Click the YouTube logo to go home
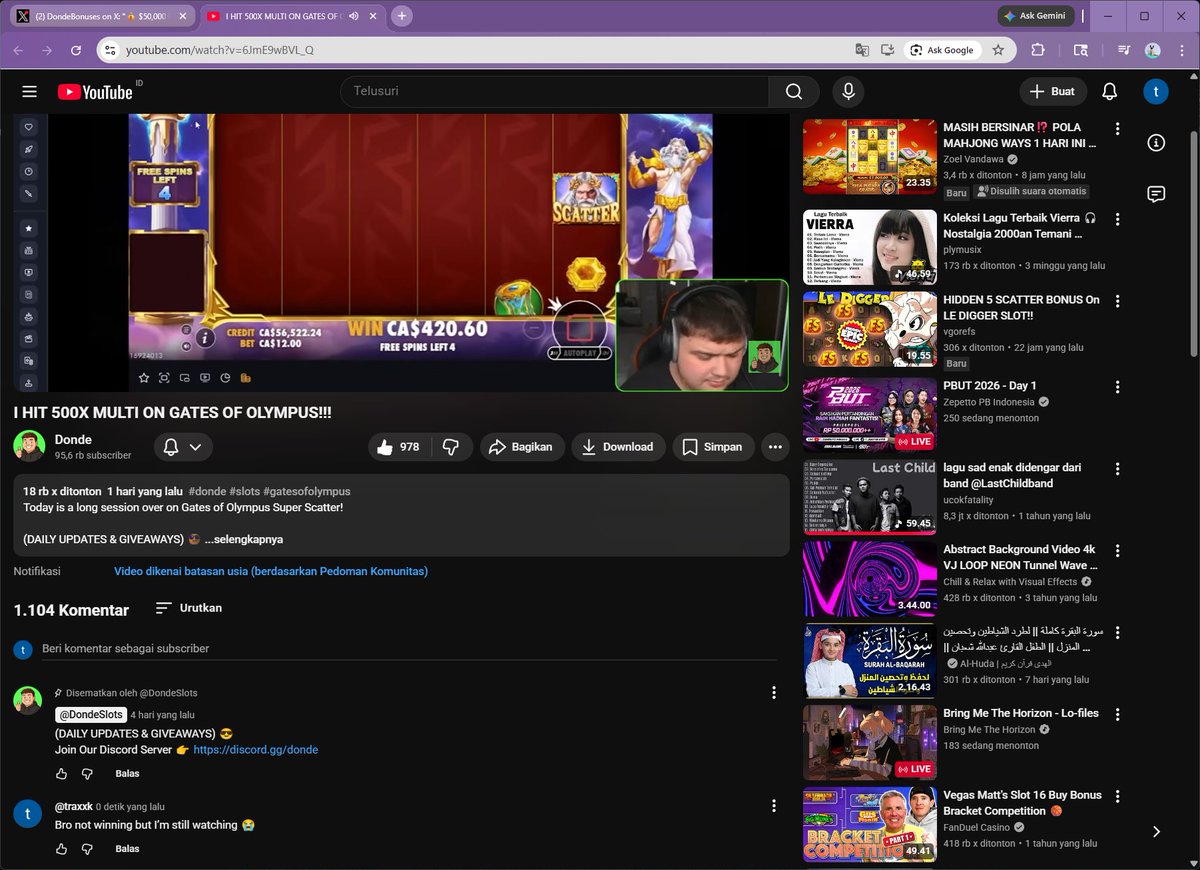Image resolution: width=1200 pixels, height=870 pixels. tap(95, 91)
